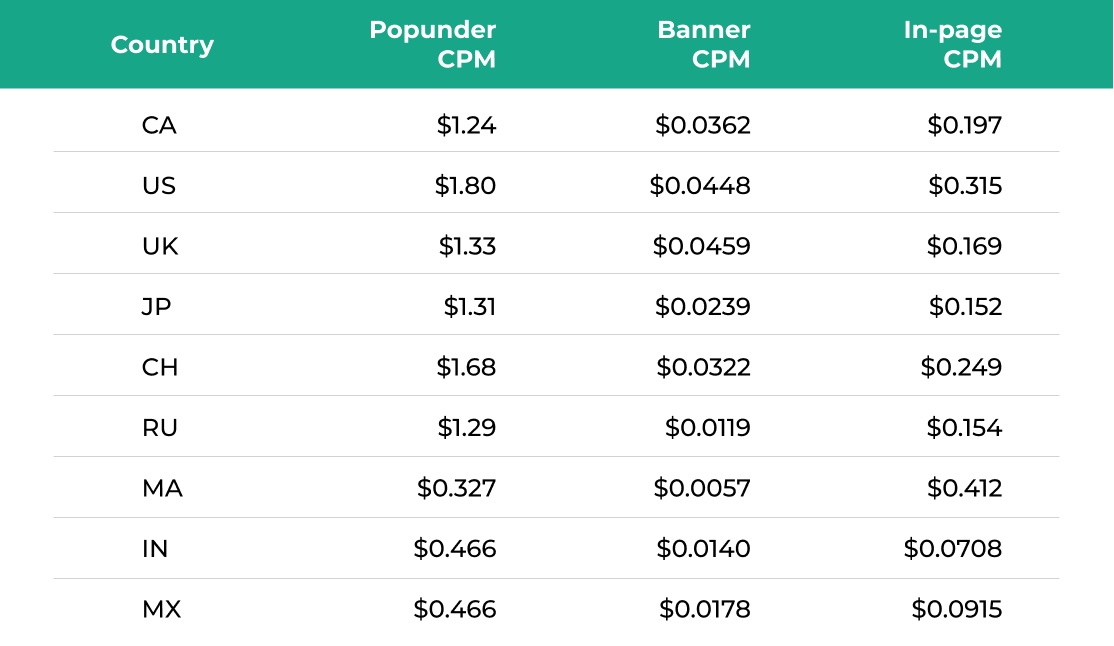
Task: Select the JP country cell
Action: [156, 307]
